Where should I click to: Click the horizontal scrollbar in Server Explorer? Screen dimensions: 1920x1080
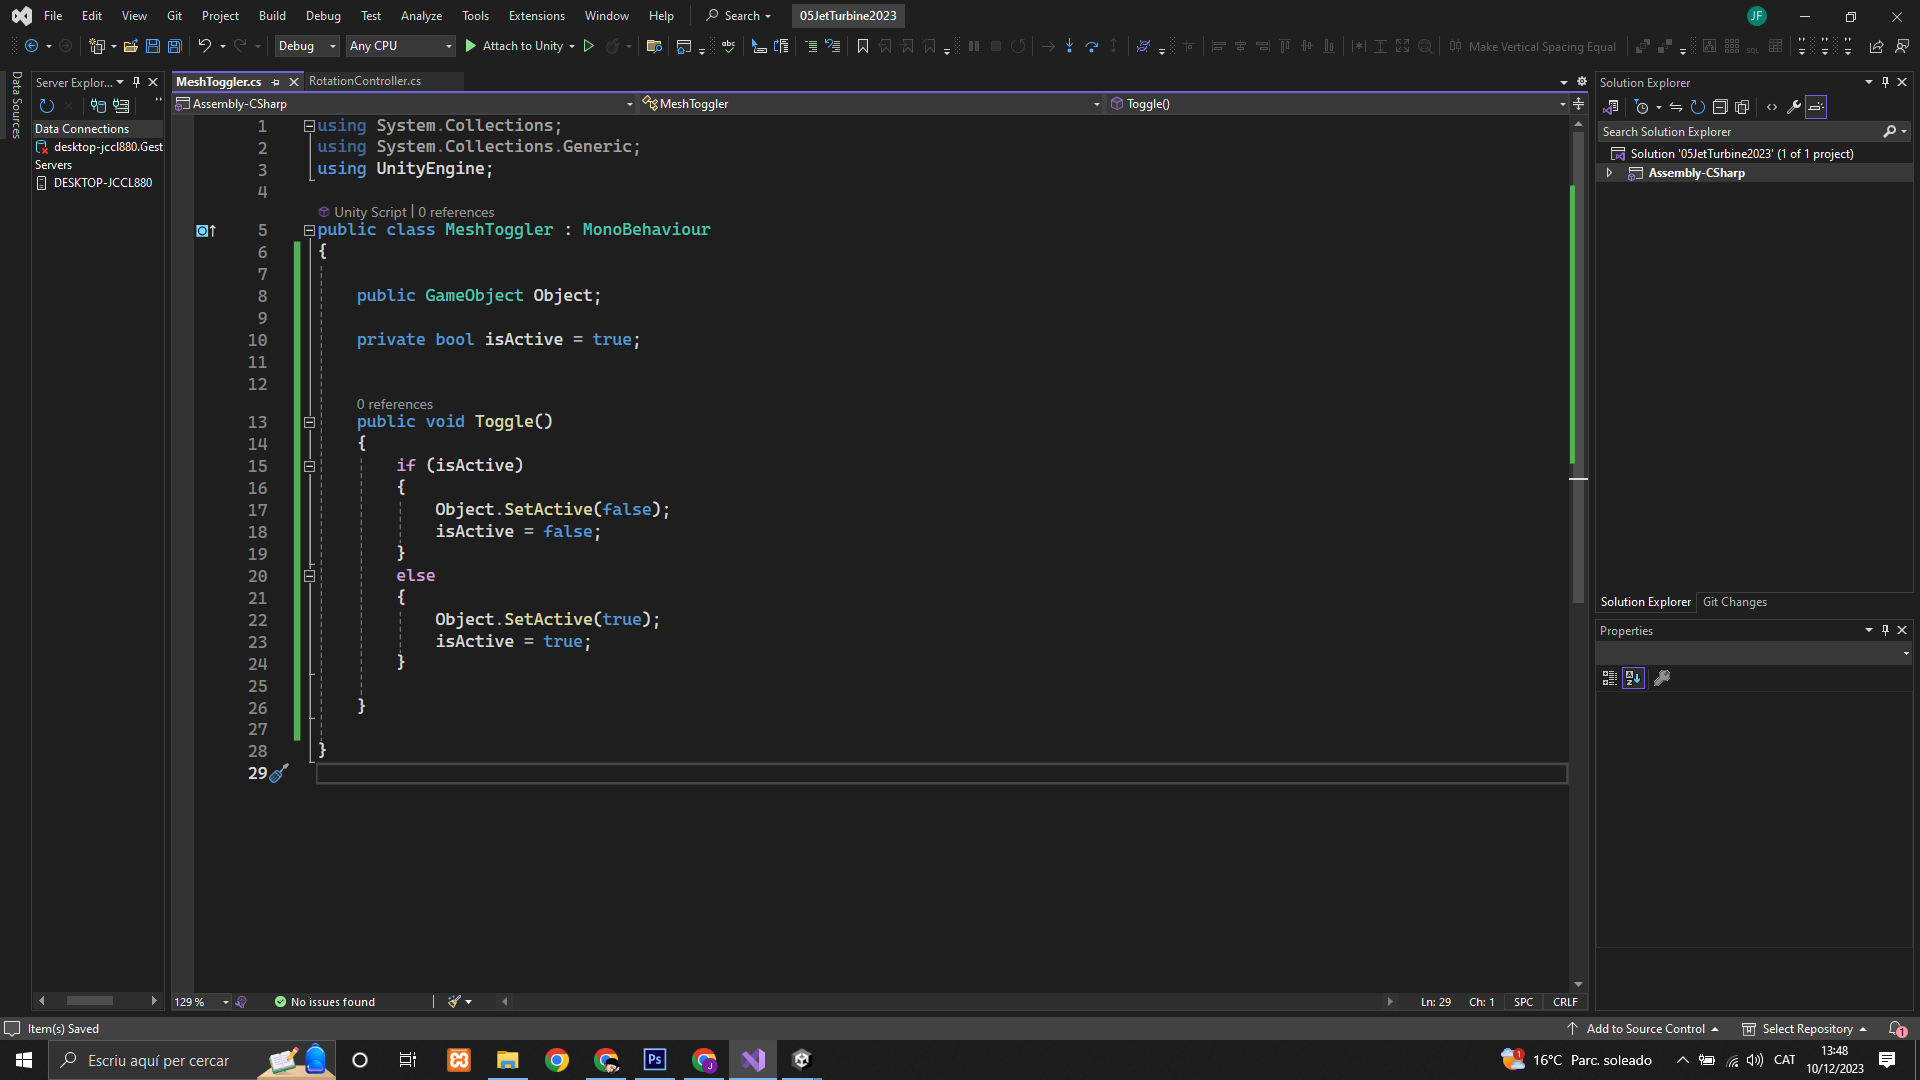(x=90, y=1001)
